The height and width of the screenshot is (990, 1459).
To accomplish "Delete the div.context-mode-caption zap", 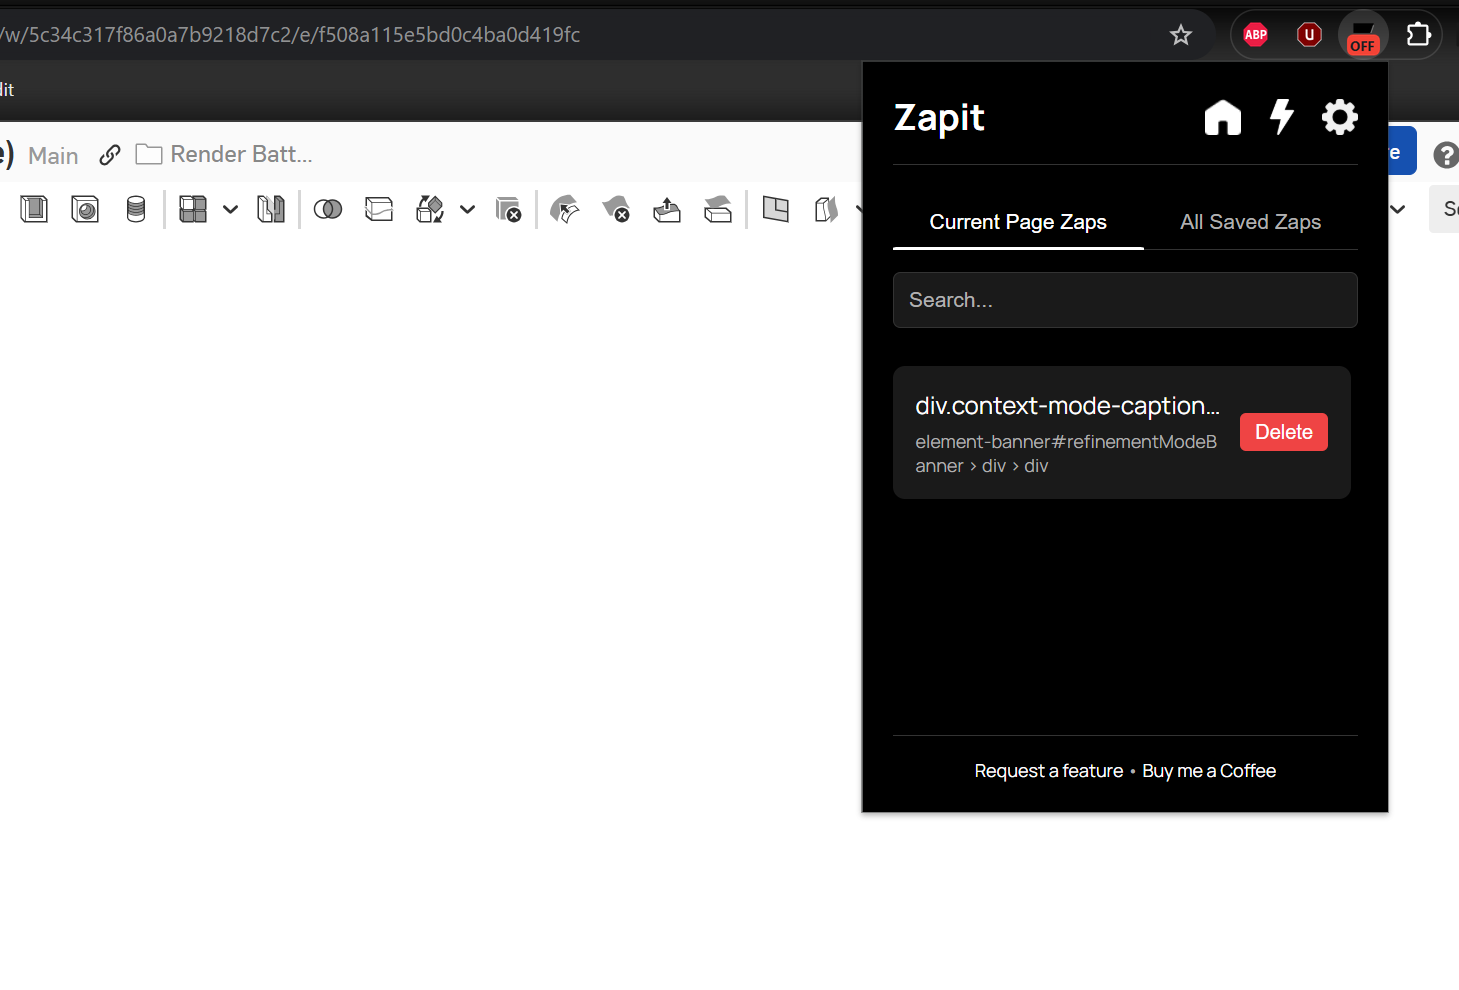I will coord(1284,432).
